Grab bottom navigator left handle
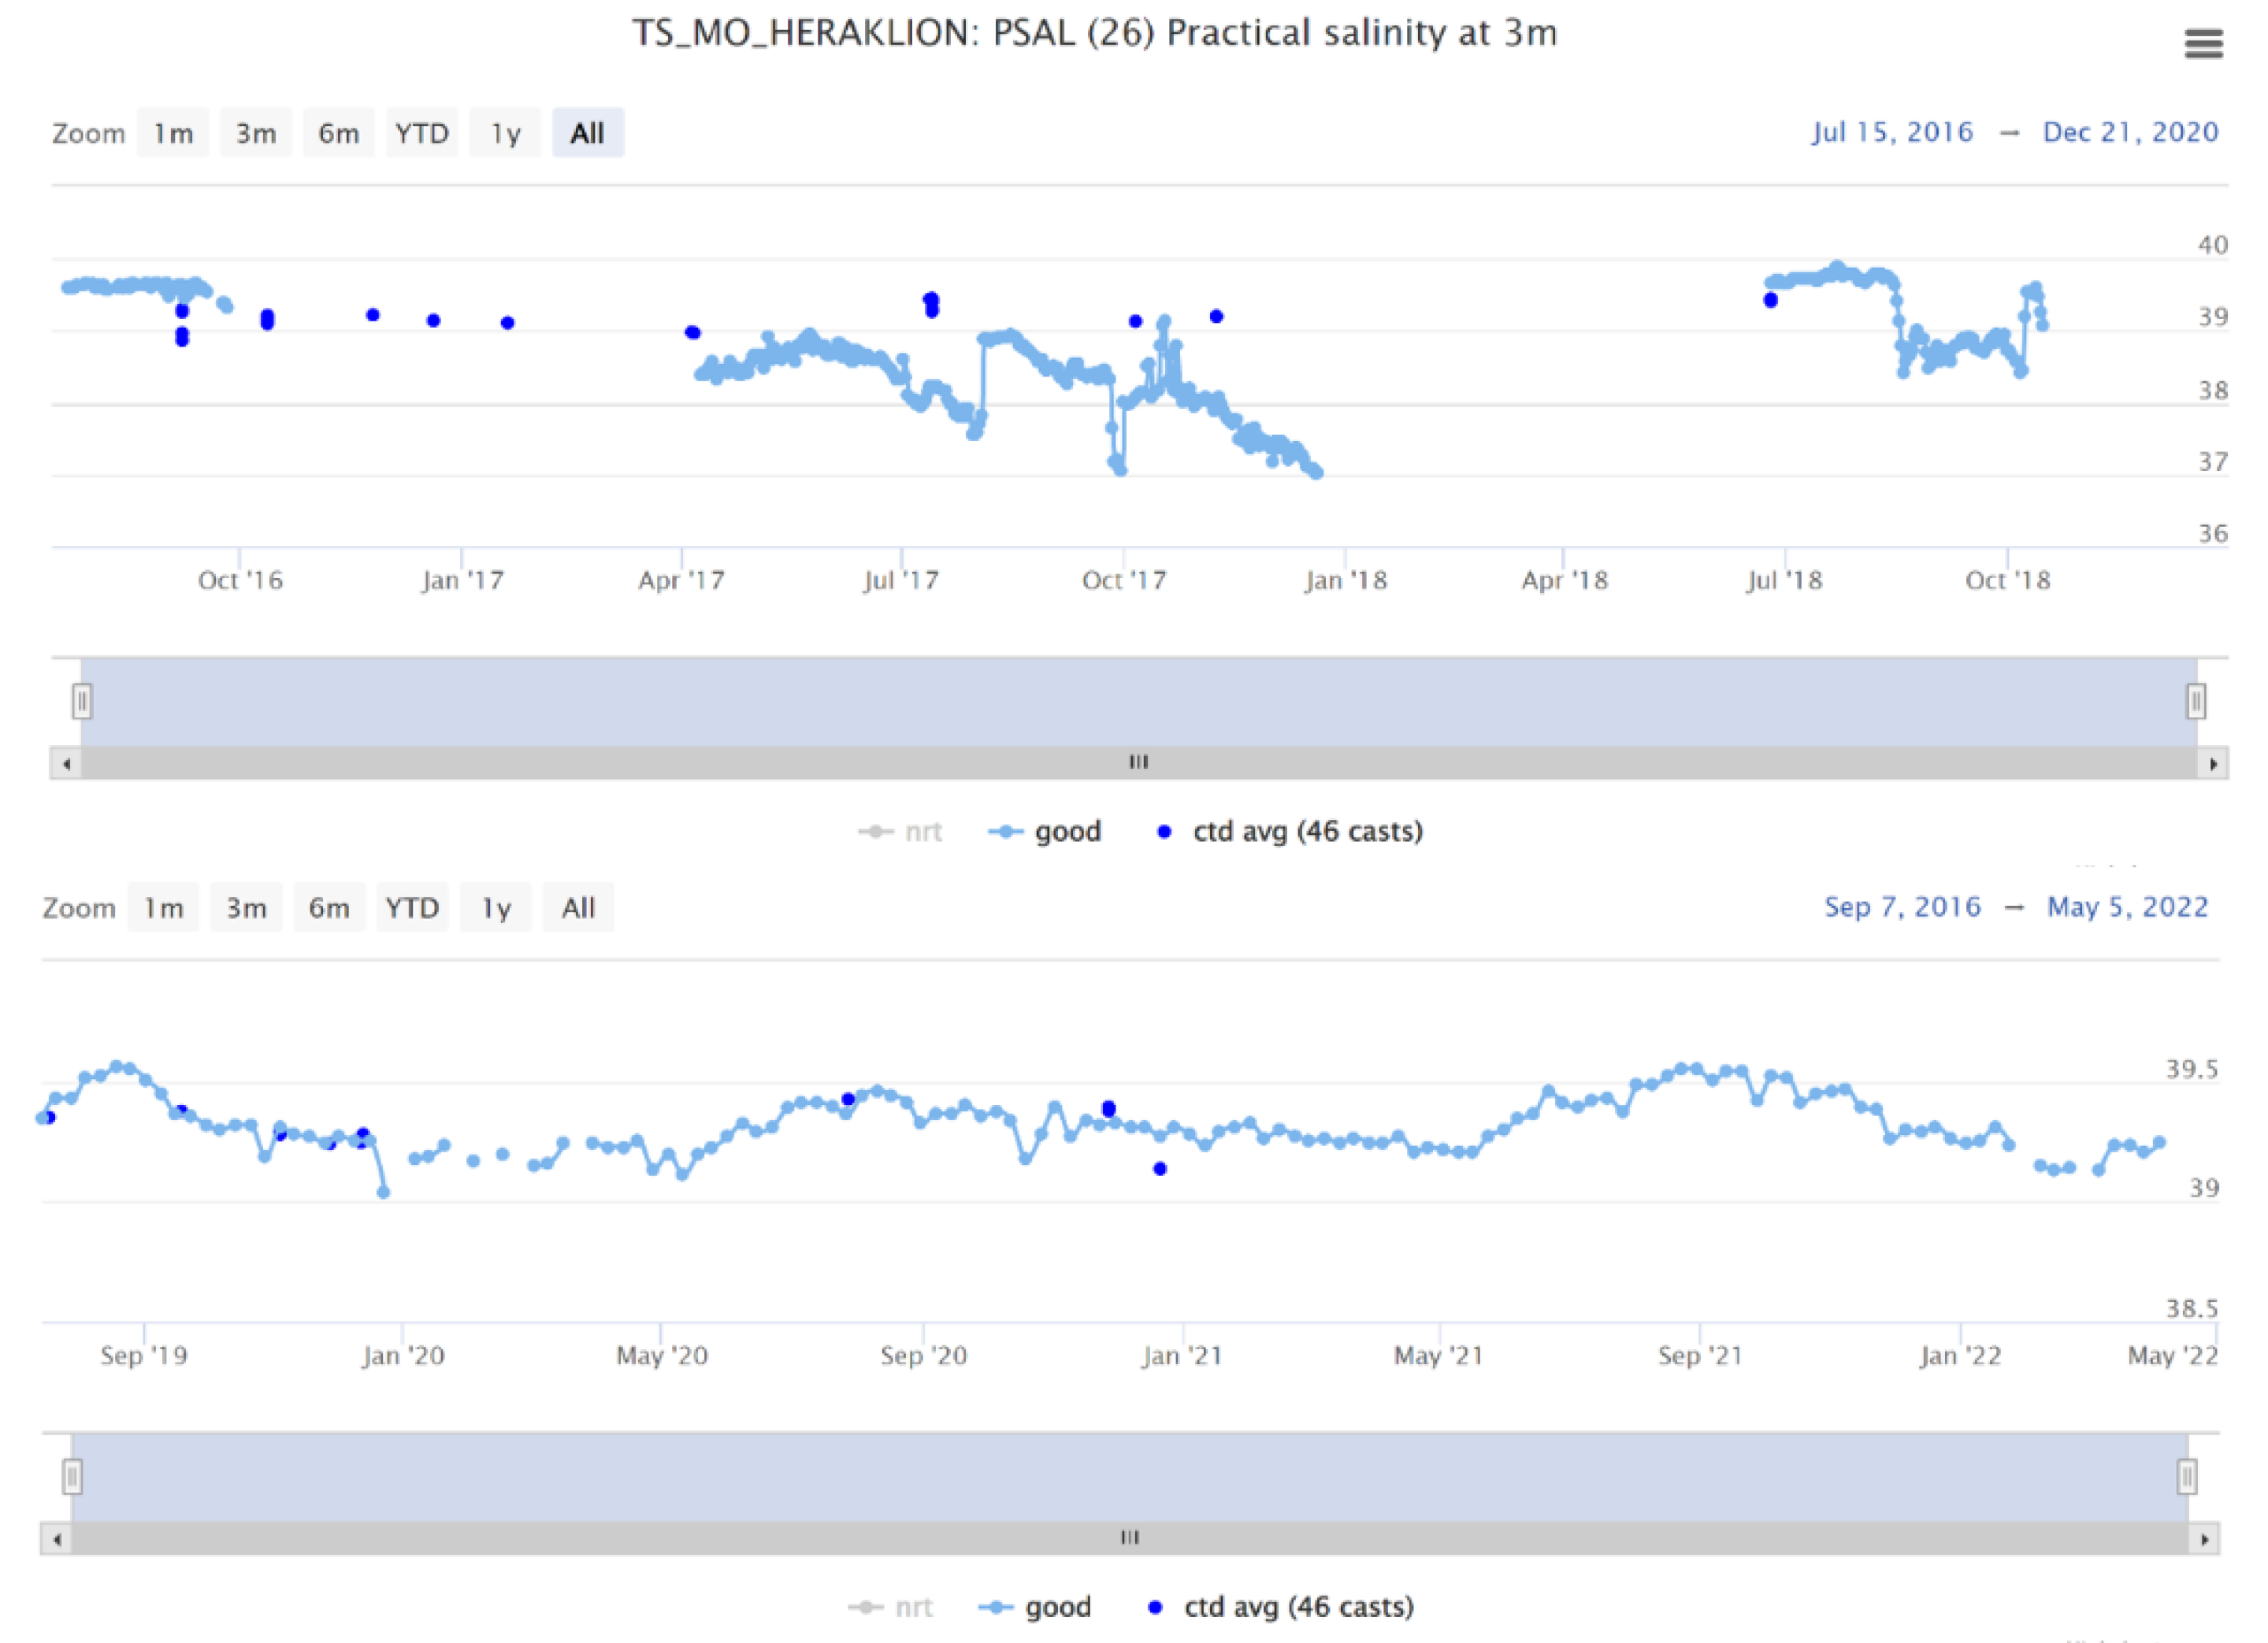The image size is (2268, 1643). tap(72, 1476)
